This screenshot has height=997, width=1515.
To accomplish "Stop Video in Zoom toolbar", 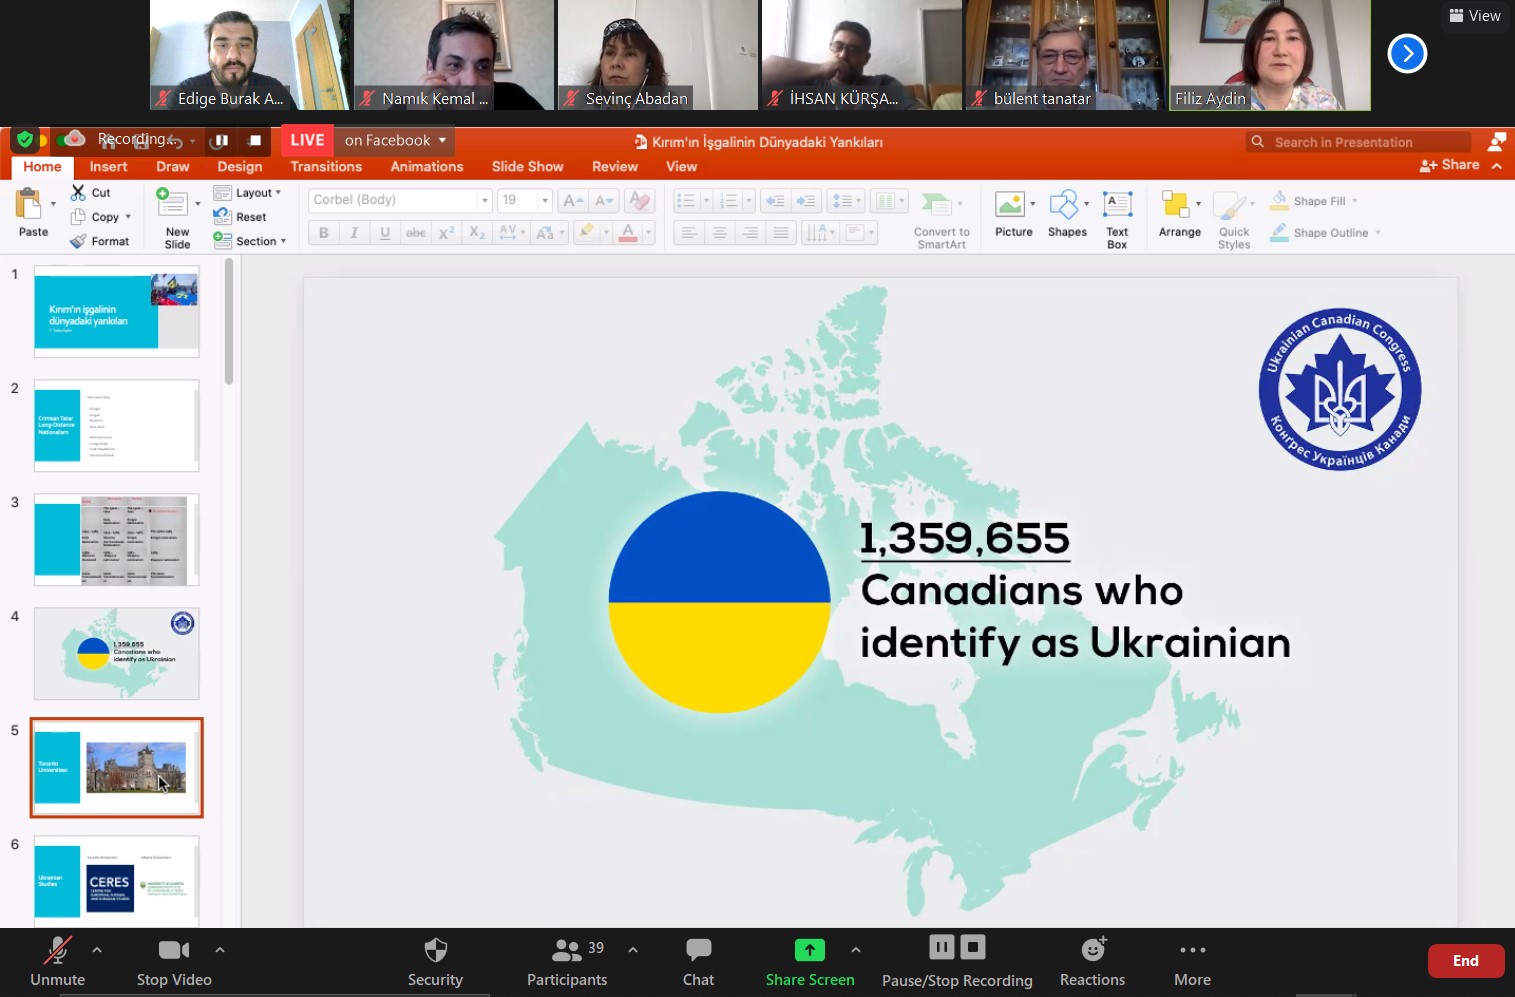I will coord(174,962).
